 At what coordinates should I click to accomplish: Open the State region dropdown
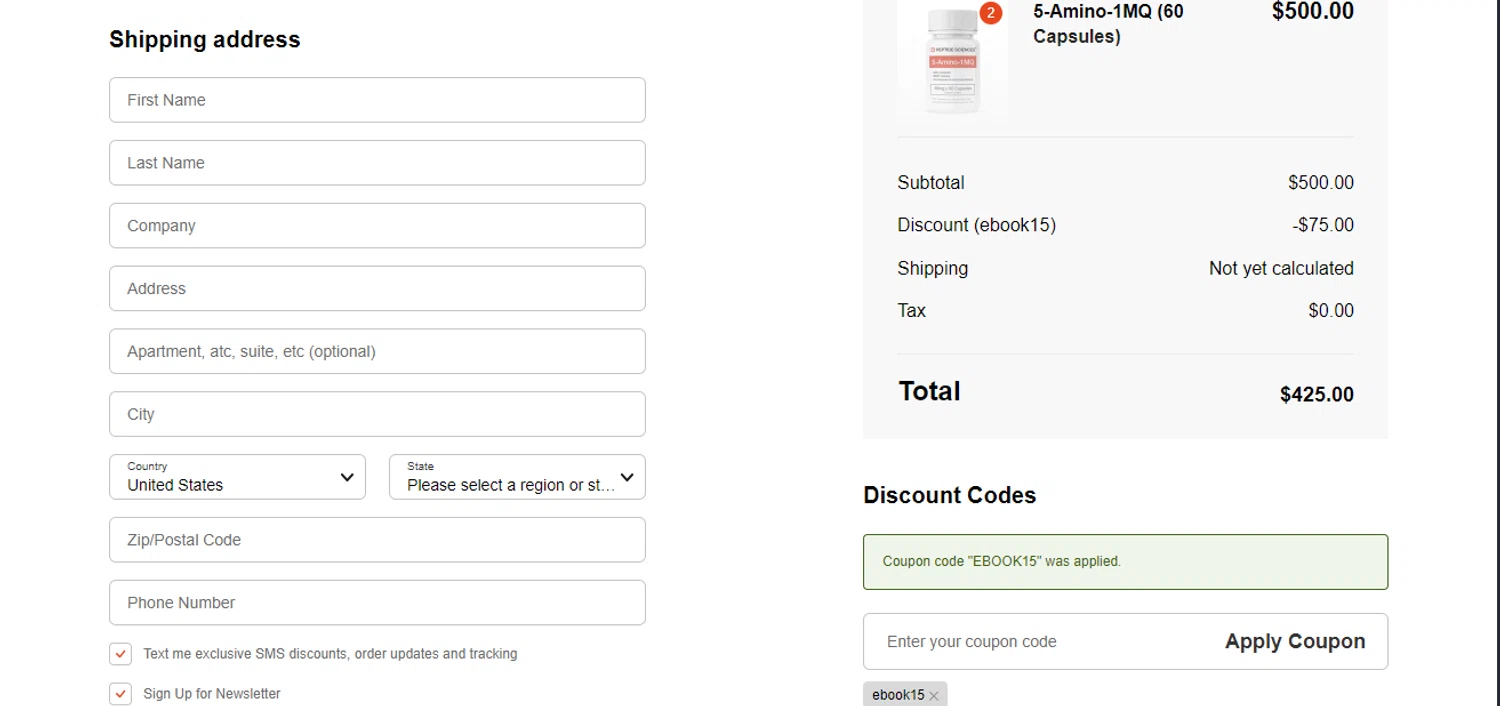tap(517, 477)
